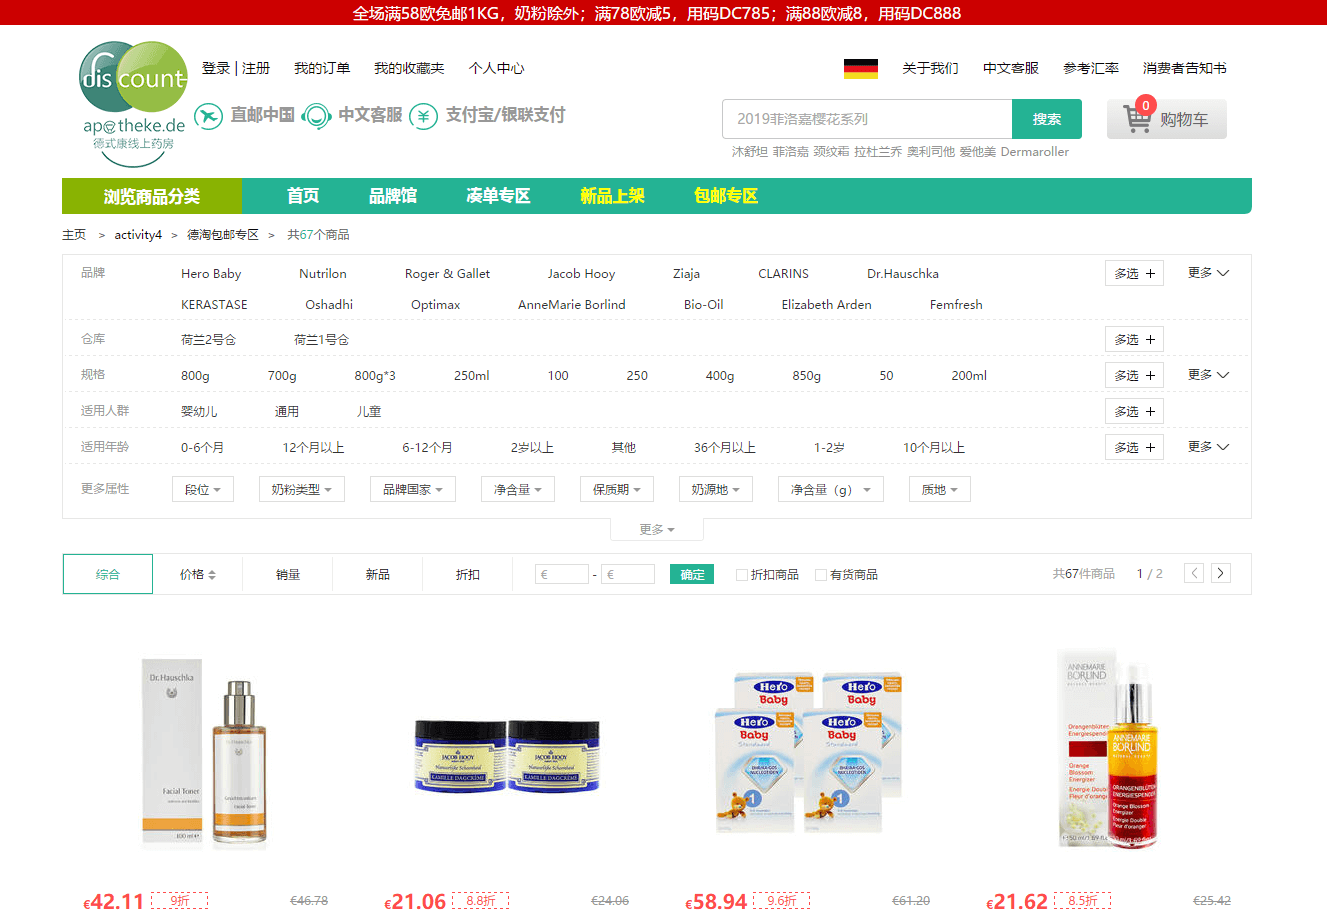Open 我的收藏夹 link
1327x910 pixels.
coord(409,68)
